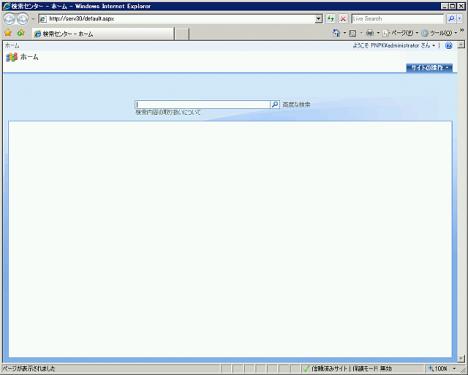Open SharePoint help icon
Screen dimensions: 468x375
[449, 46]
